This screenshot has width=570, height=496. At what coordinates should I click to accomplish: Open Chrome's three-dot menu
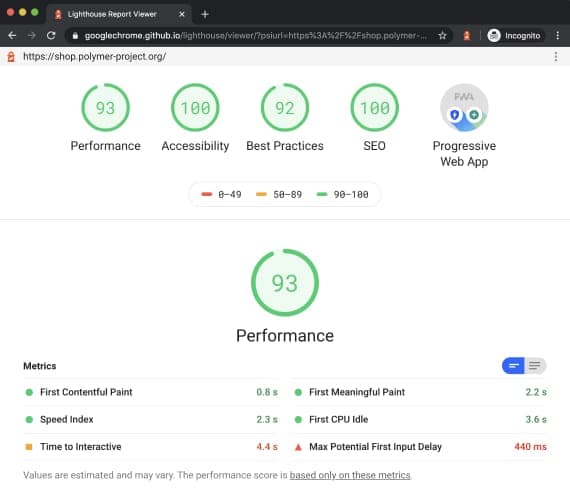click(x=557, y=35)
